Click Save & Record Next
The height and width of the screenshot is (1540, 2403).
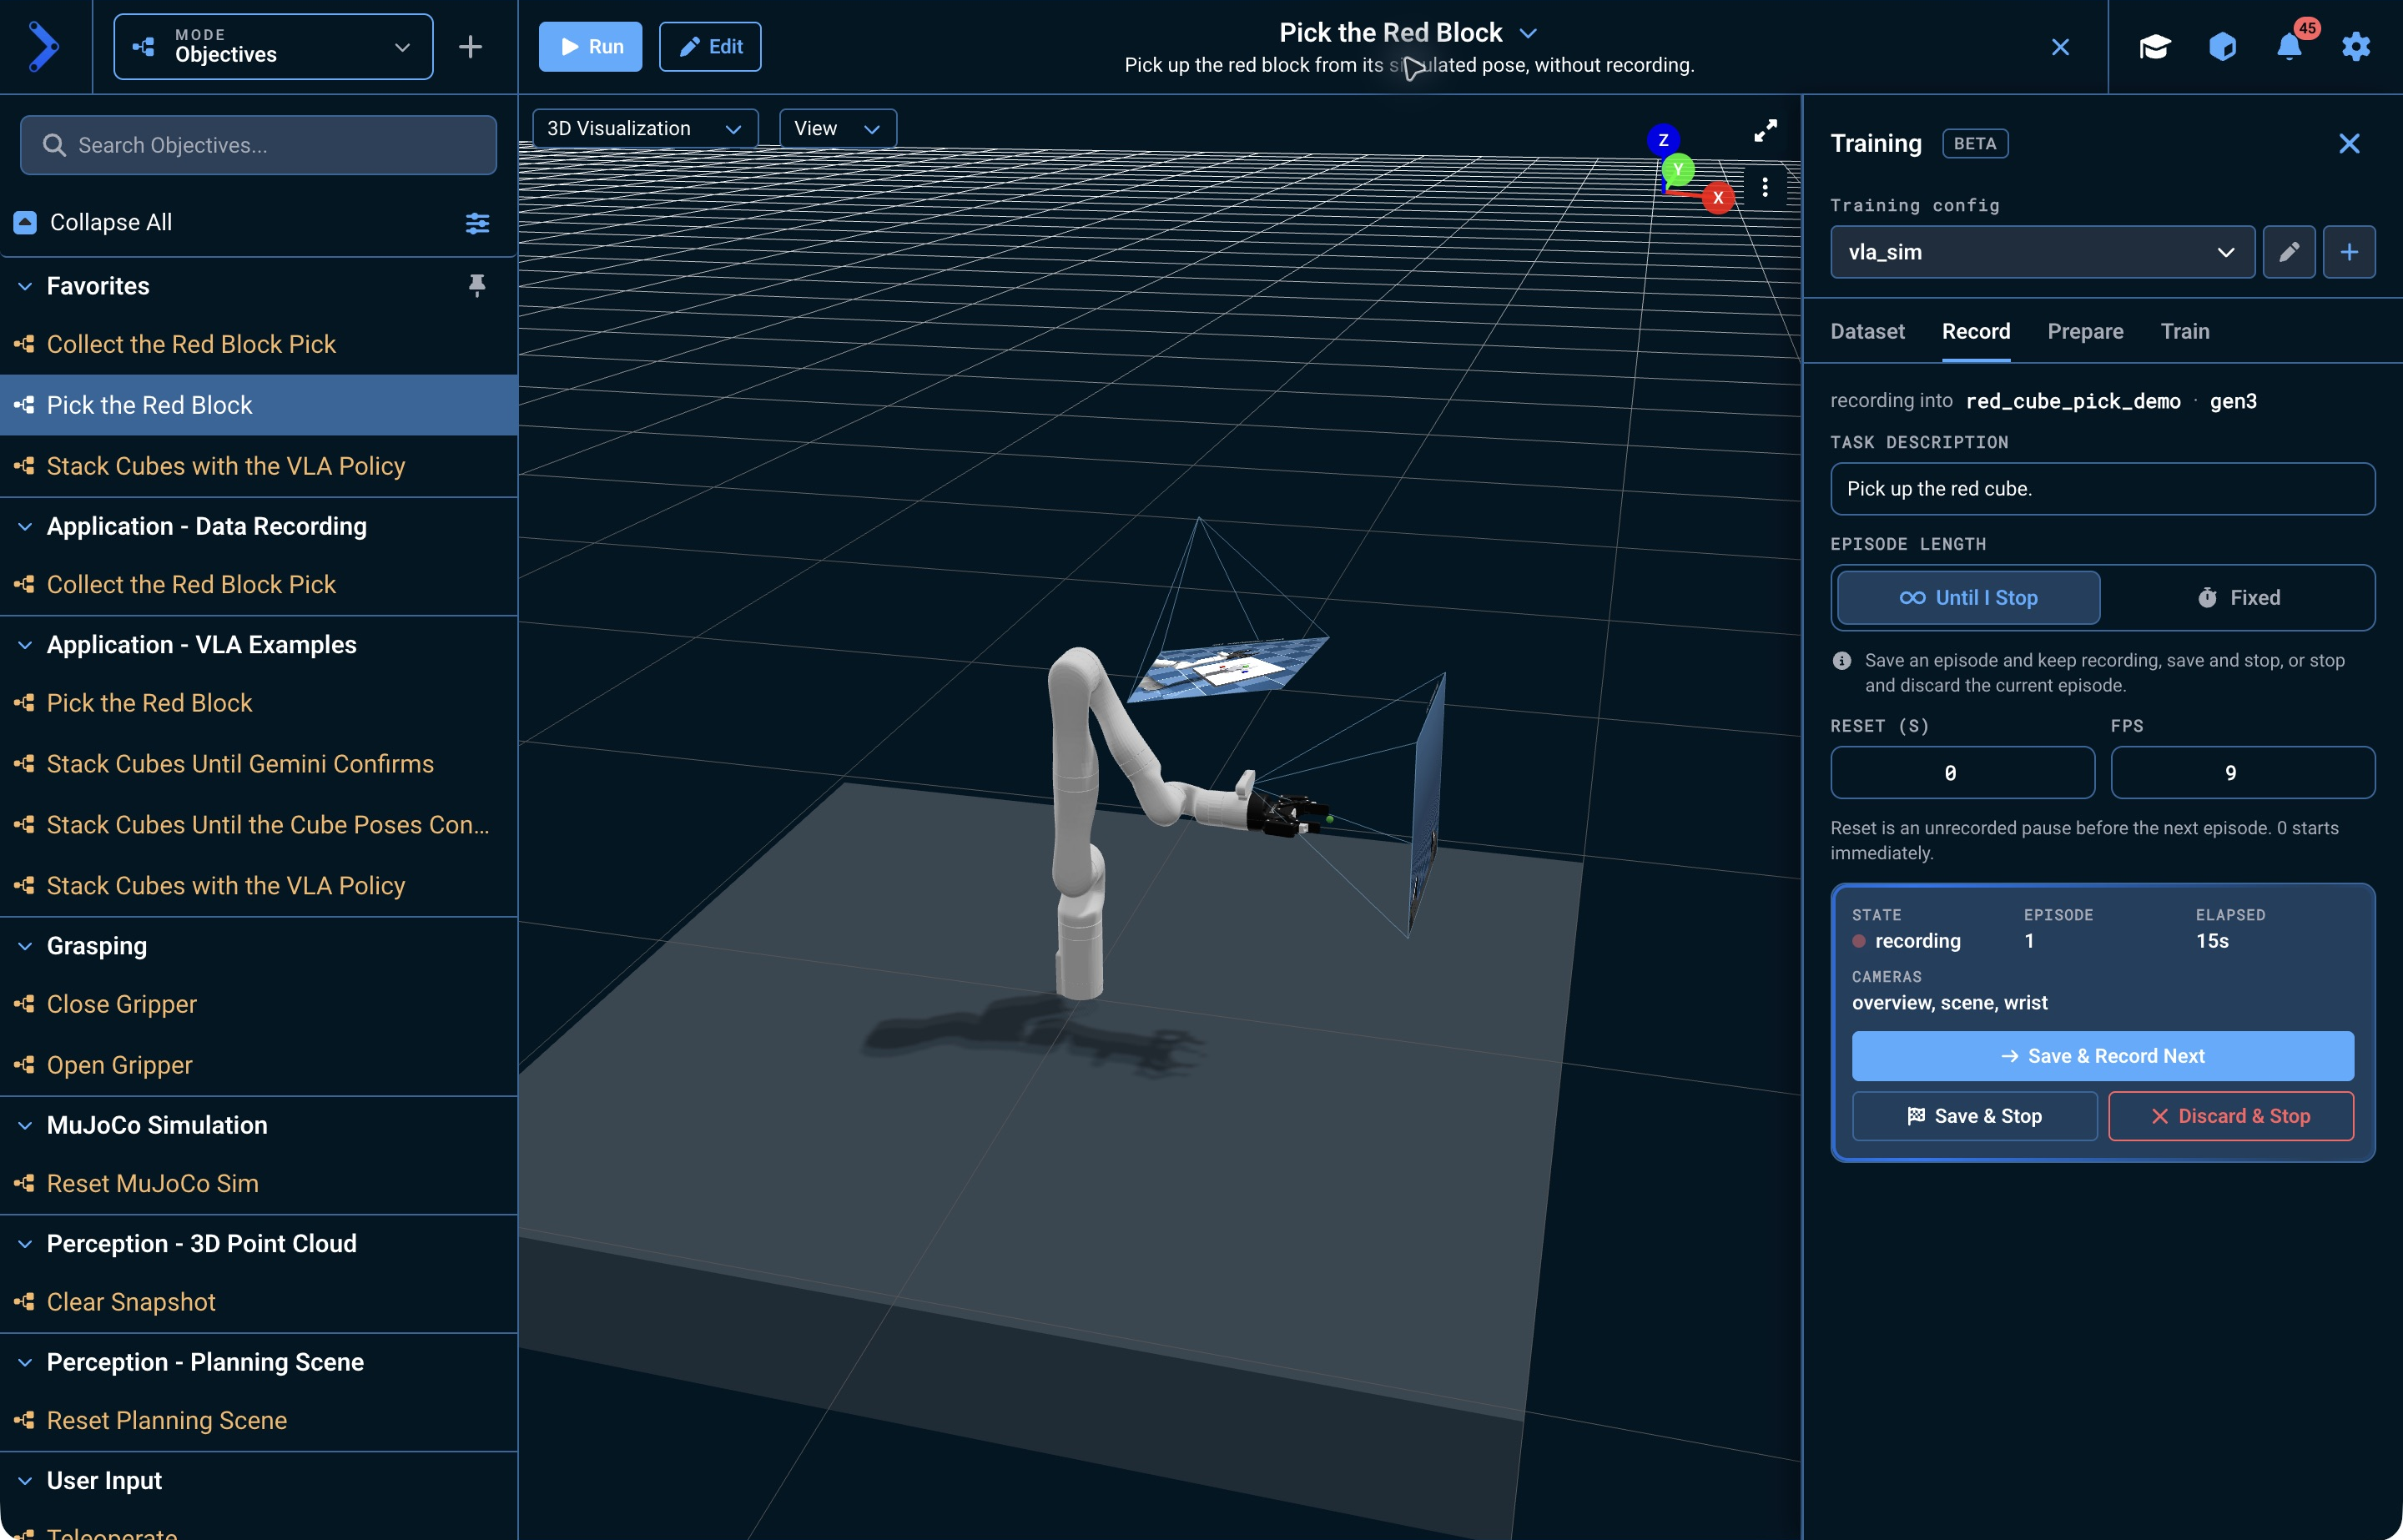pos(2102,1056)
